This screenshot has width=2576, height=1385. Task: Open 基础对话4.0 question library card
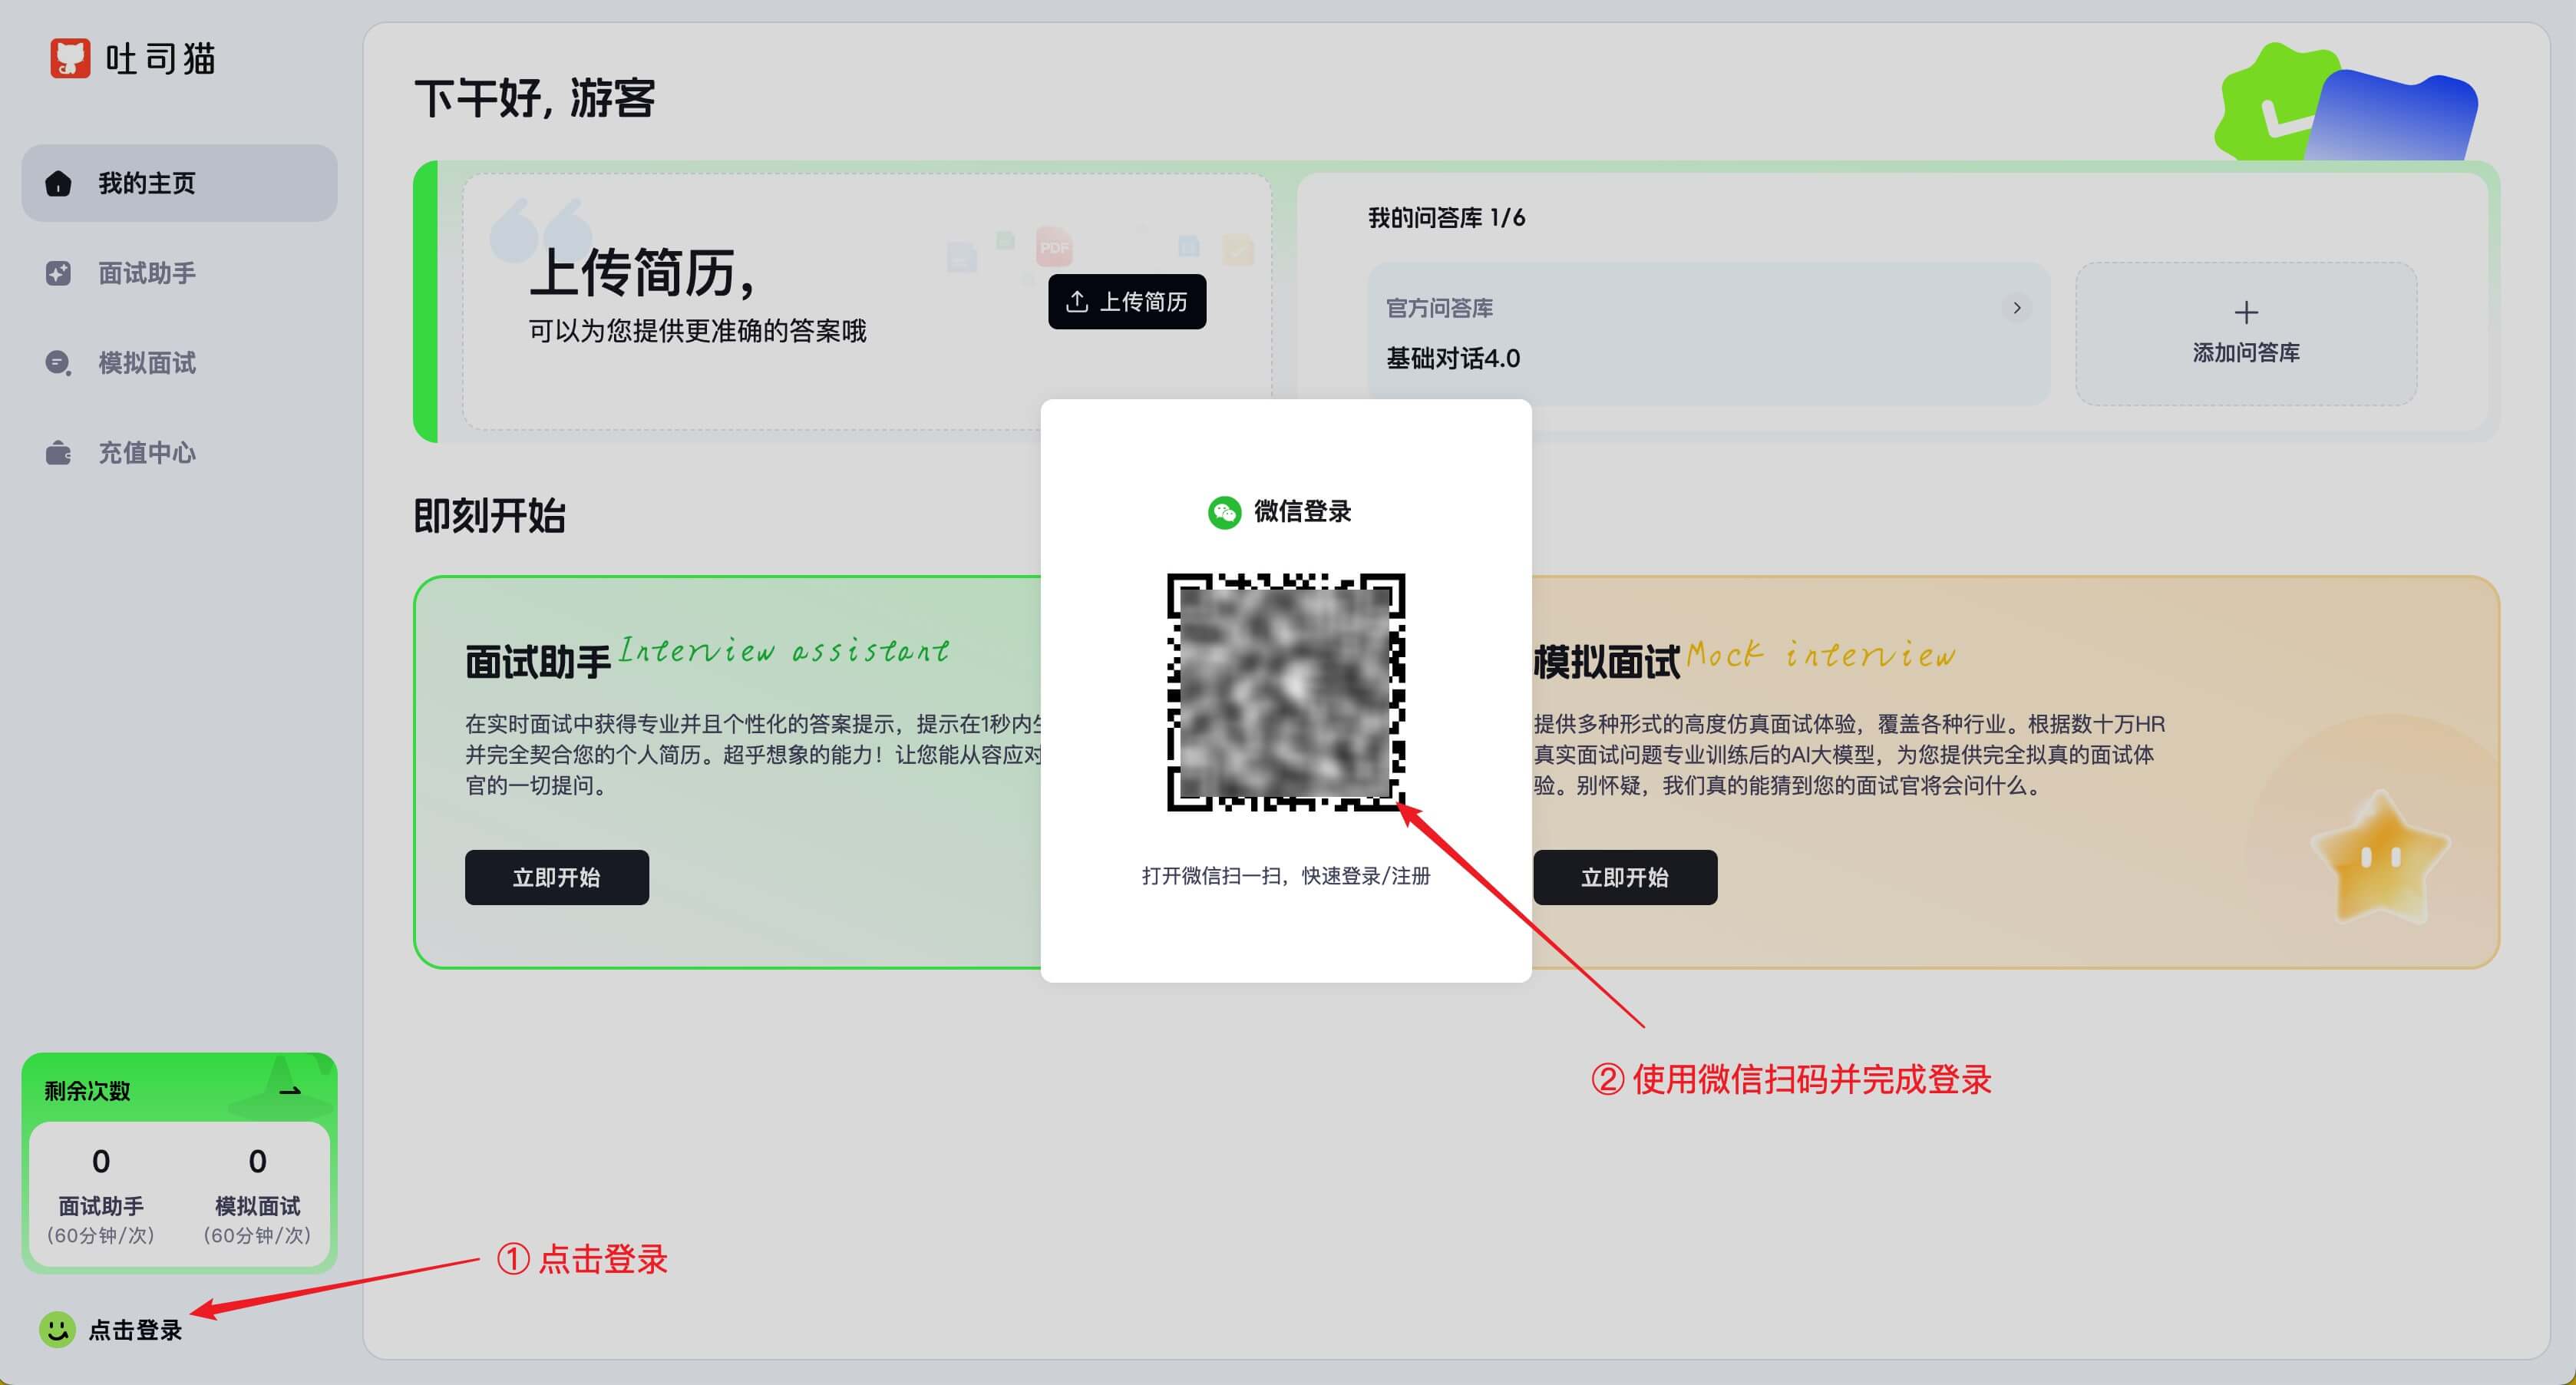tap(1708, 333)
